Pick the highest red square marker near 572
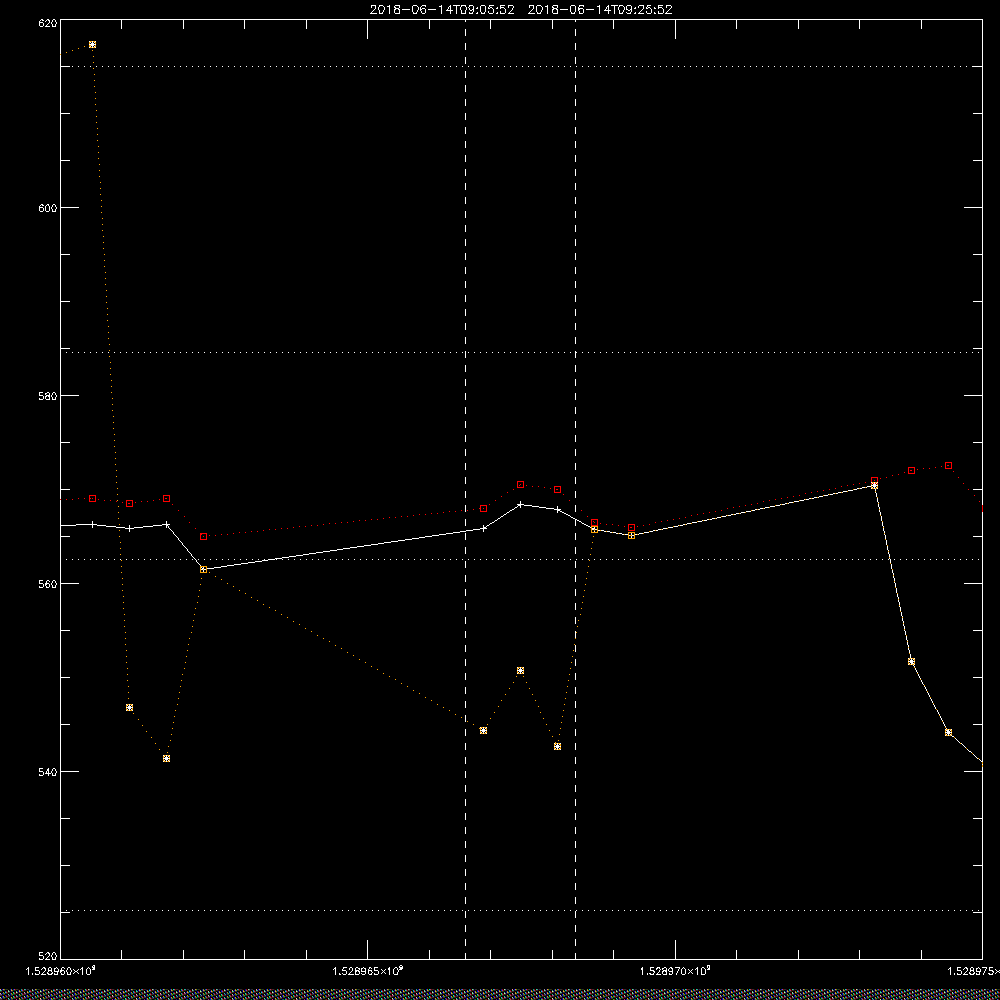Viewport: 1000px width, 1000px height. tap(948, 466)
